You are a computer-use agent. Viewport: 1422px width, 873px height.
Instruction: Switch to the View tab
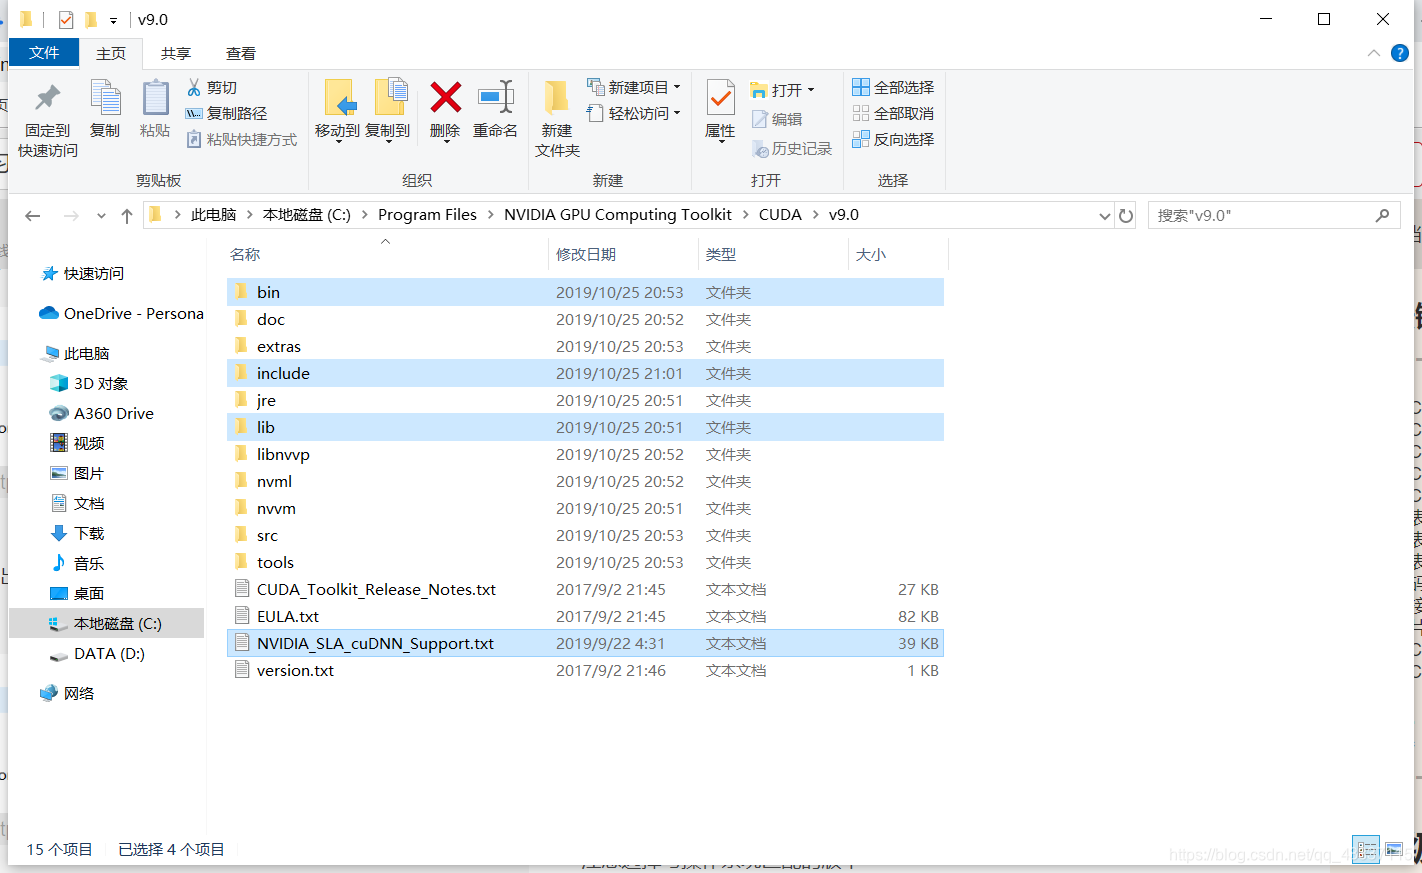tap(241, 54)
